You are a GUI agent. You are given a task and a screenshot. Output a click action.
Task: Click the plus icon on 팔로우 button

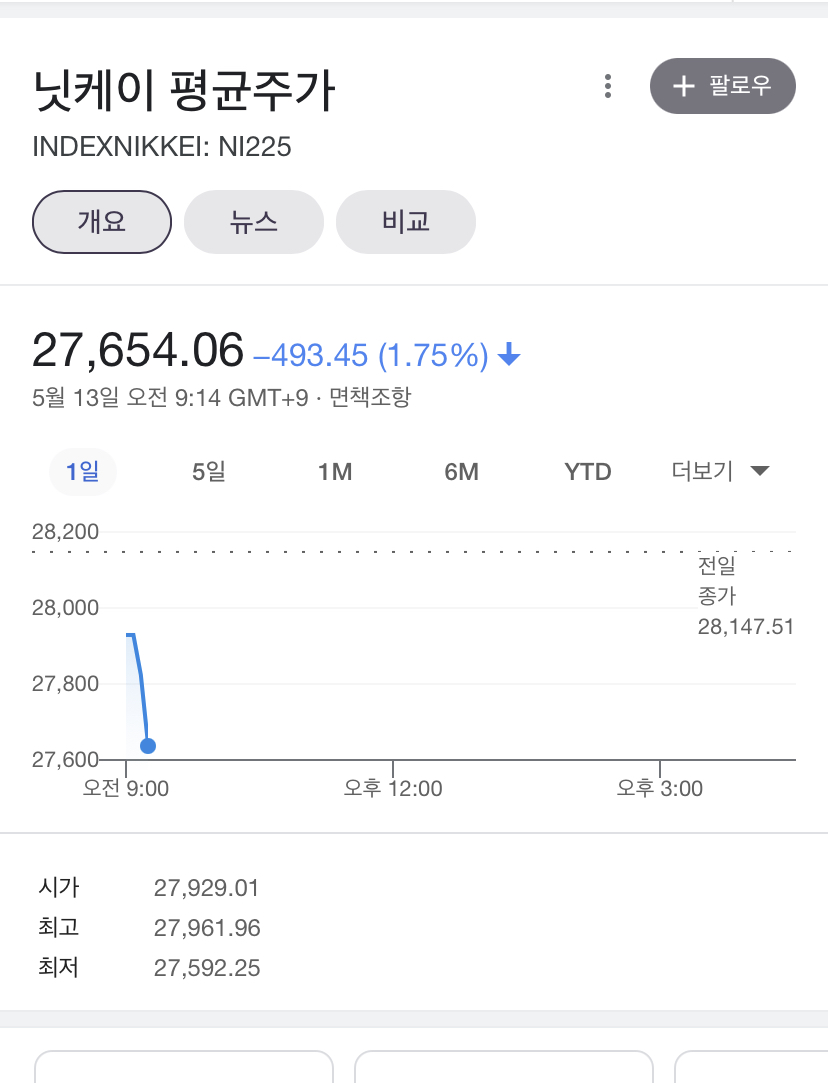click(684, 86)
